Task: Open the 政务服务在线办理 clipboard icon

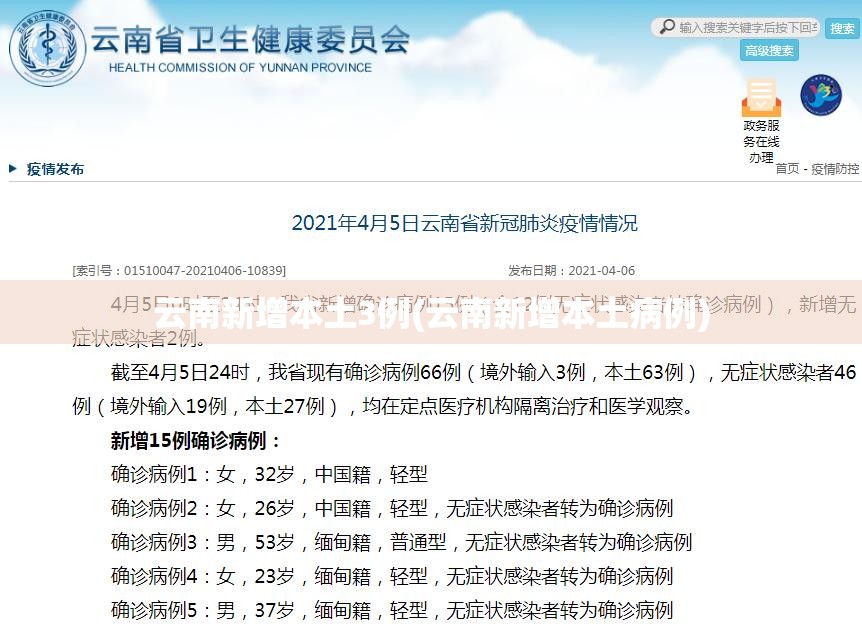Action: pyautogui.click(x=761, y=97)
